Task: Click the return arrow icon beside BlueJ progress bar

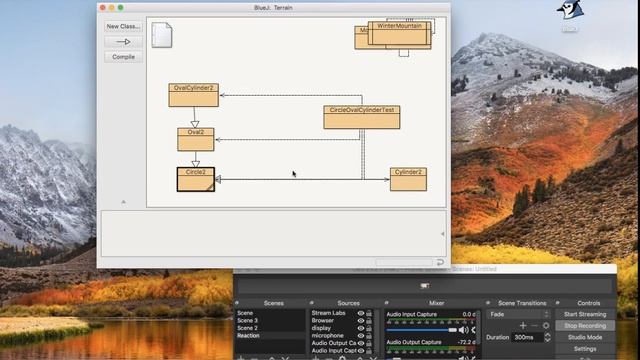Action: [440, 262]
